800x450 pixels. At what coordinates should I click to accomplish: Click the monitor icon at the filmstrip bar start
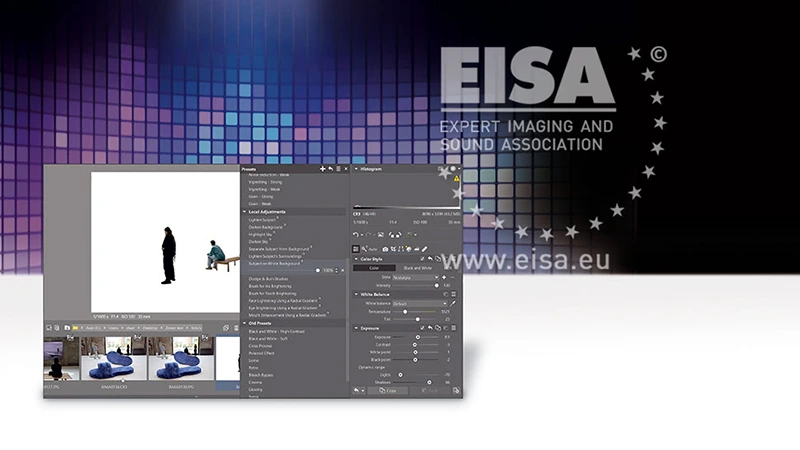[49, 328]
